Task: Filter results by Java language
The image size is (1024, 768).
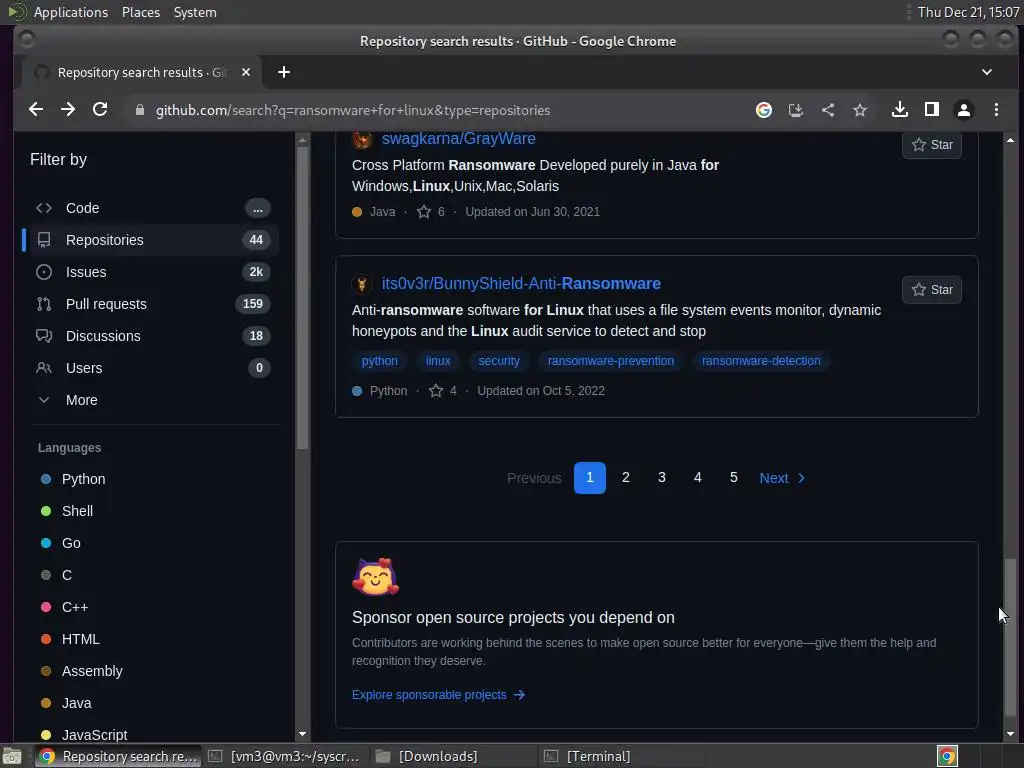Action: point(76,703)
